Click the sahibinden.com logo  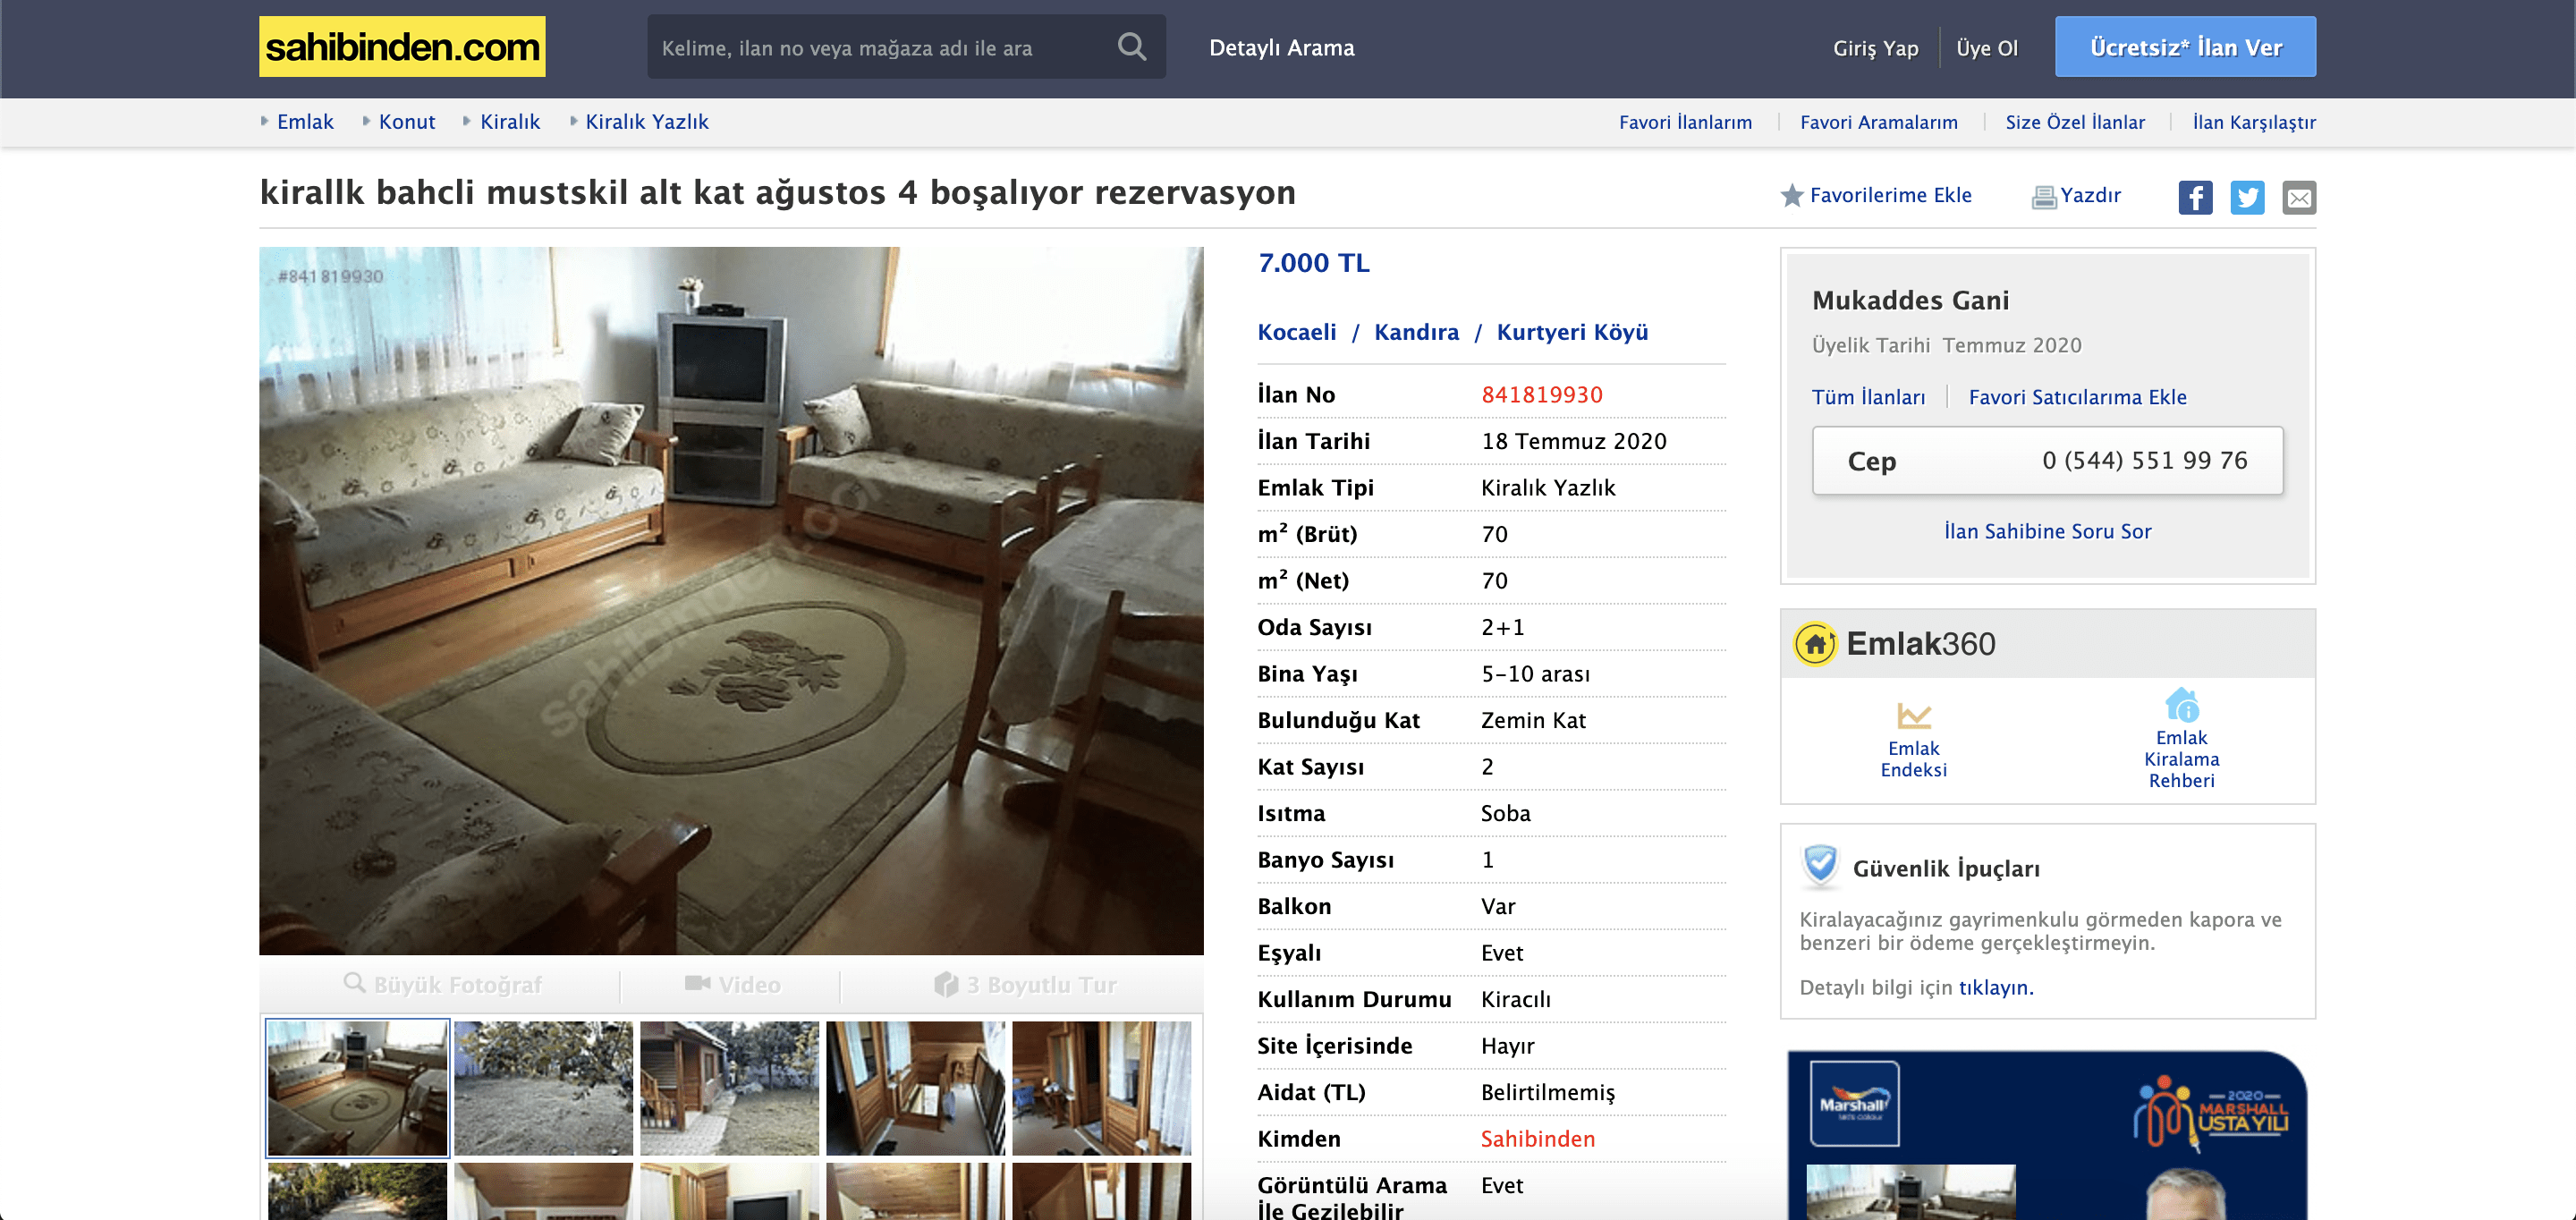click(x=402, y=47)
